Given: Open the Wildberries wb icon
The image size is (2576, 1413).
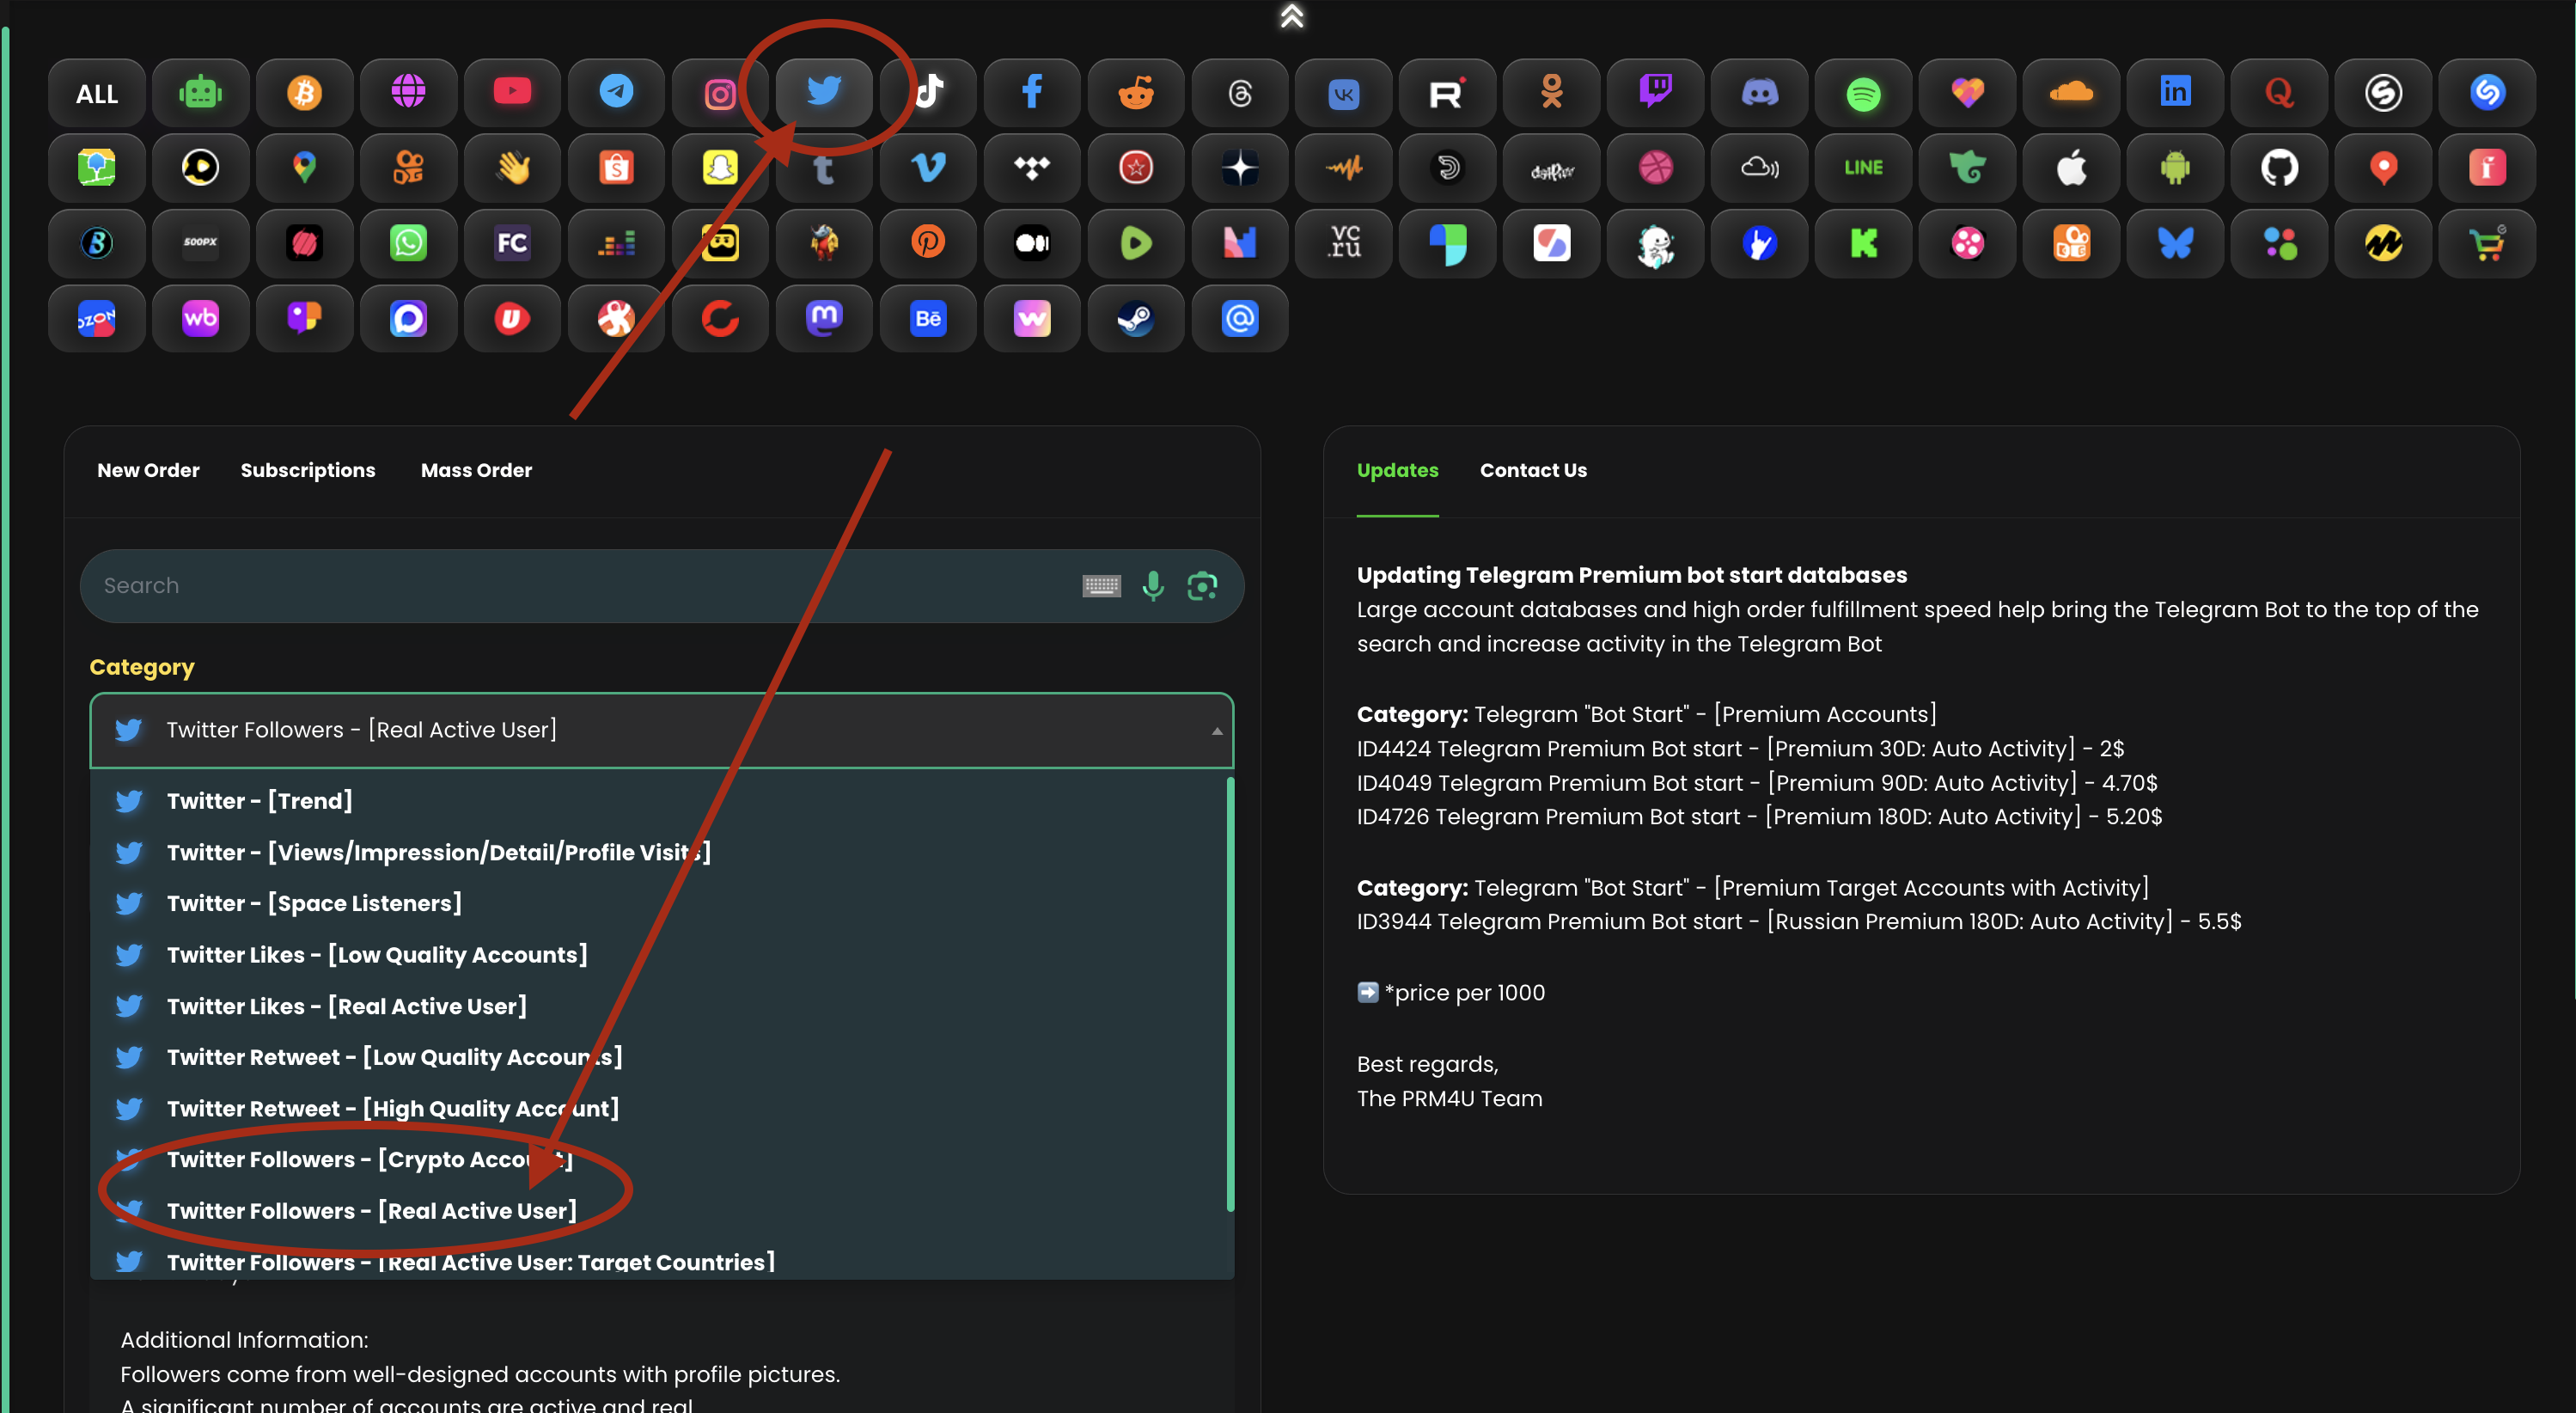Looking at the screenshot, I should click(x=201, y=319).
